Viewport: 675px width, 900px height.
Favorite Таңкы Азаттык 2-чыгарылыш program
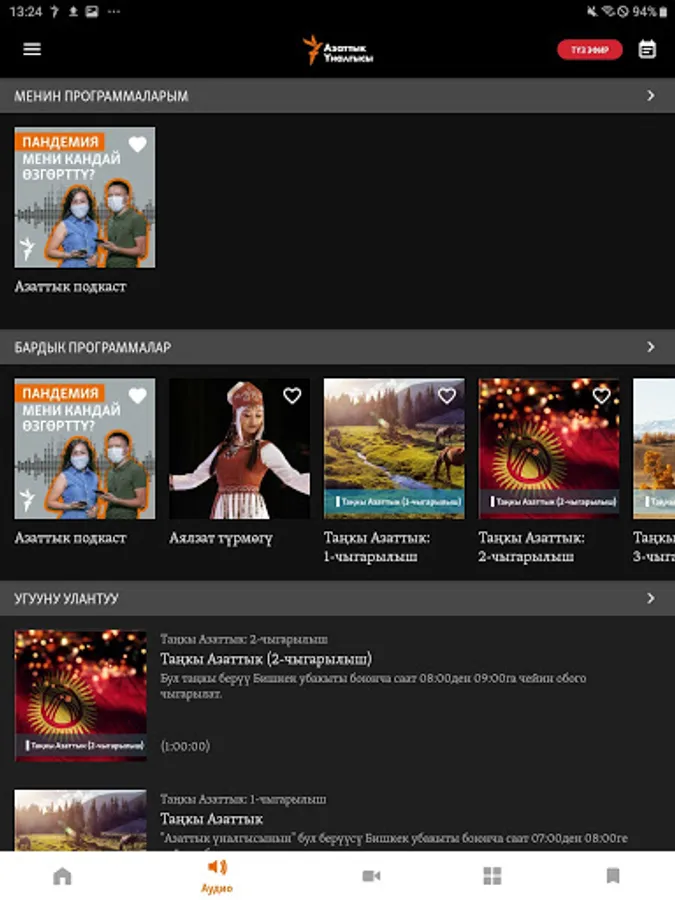(x=601, y=395)
